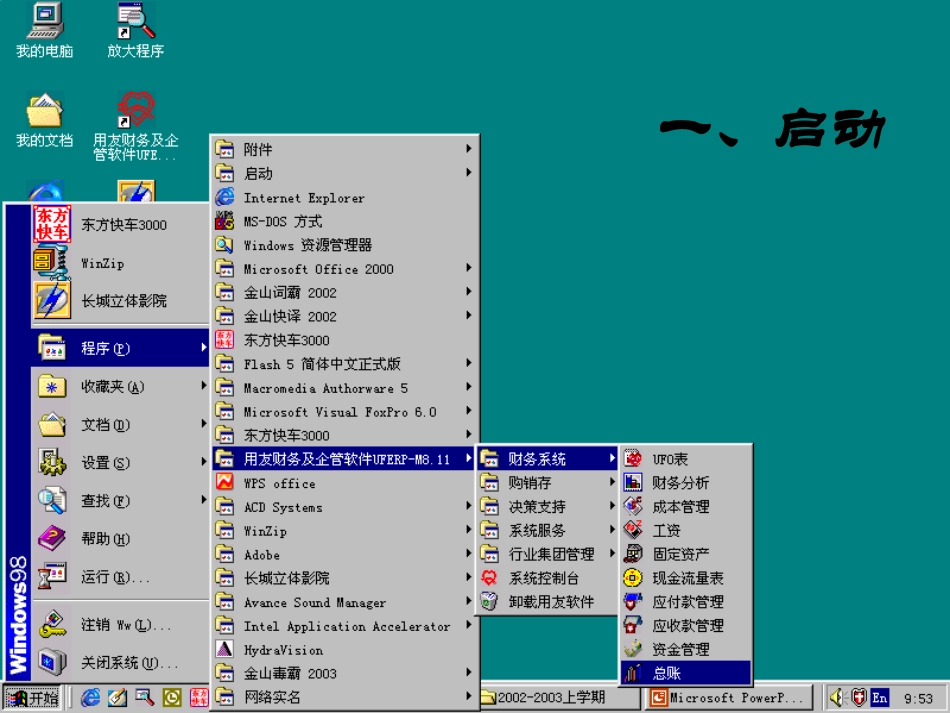
Task: Click 用友财务及企管软件 desktop shortcut
Action: coord(136,110)
